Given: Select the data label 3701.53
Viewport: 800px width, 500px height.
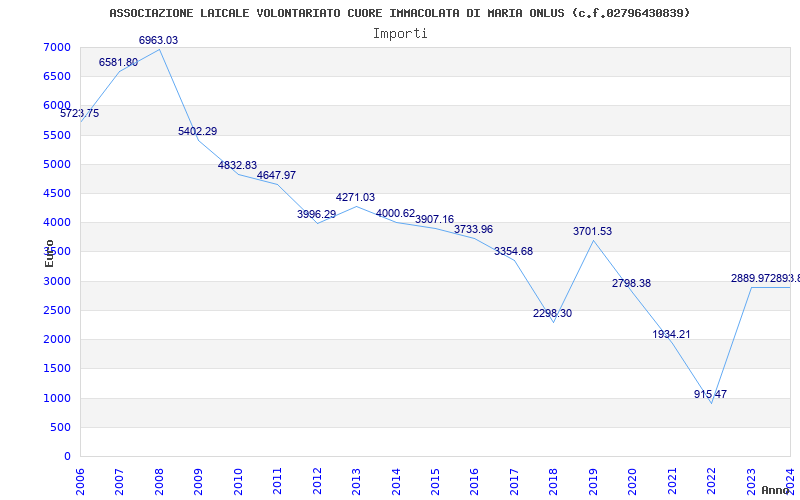Looking at the screenshot, I should tap(592, 232).
